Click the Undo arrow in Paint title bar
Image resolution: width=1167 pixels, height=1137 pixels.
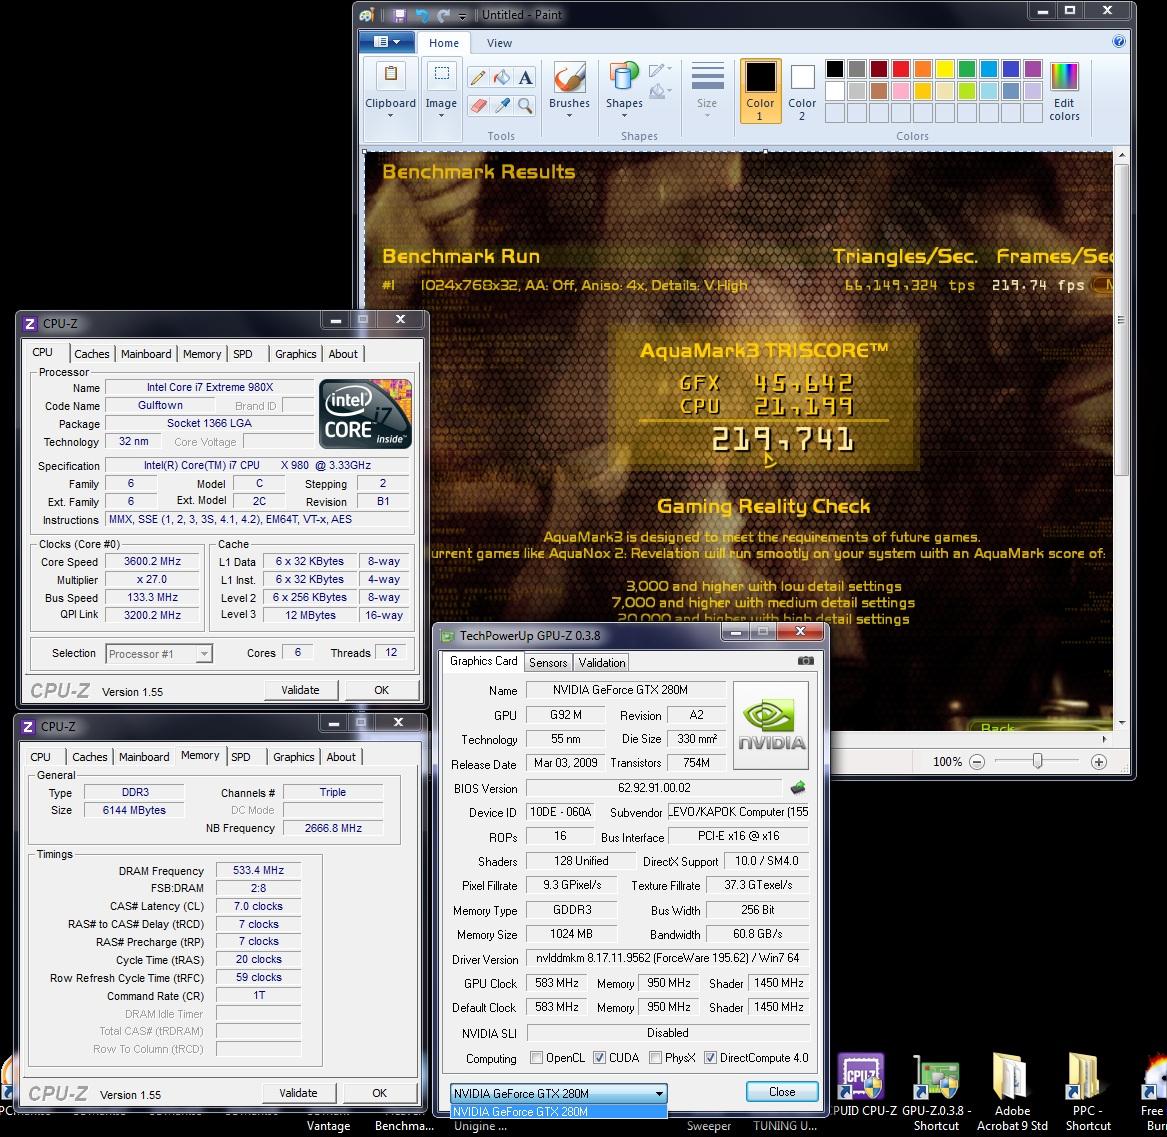pyautogui.click(x=422, y=15)
